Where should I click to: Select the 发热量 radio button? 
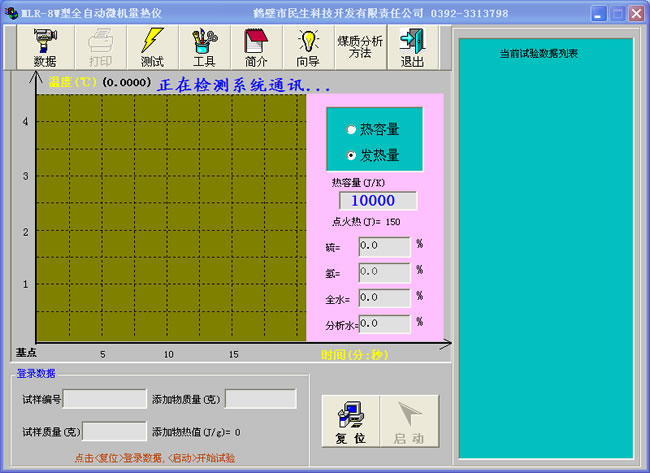coord(351,155)
